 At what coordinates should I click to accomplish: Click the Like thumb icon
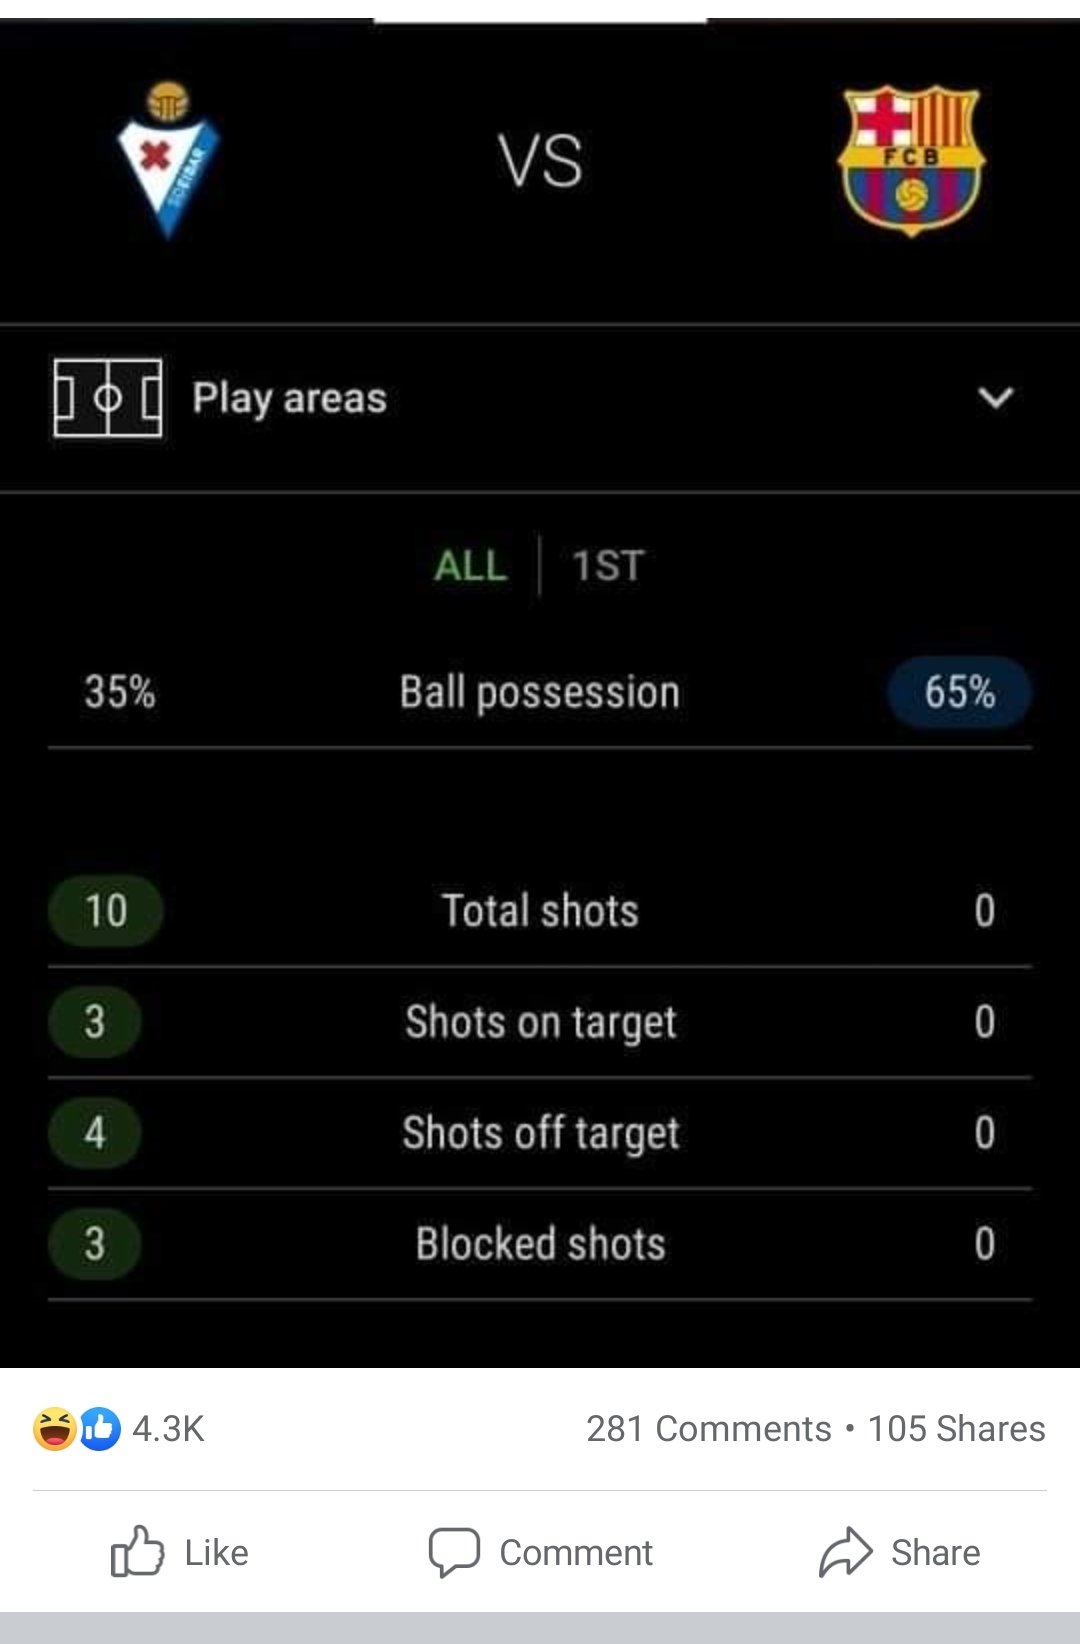[x=137, y=1552]
